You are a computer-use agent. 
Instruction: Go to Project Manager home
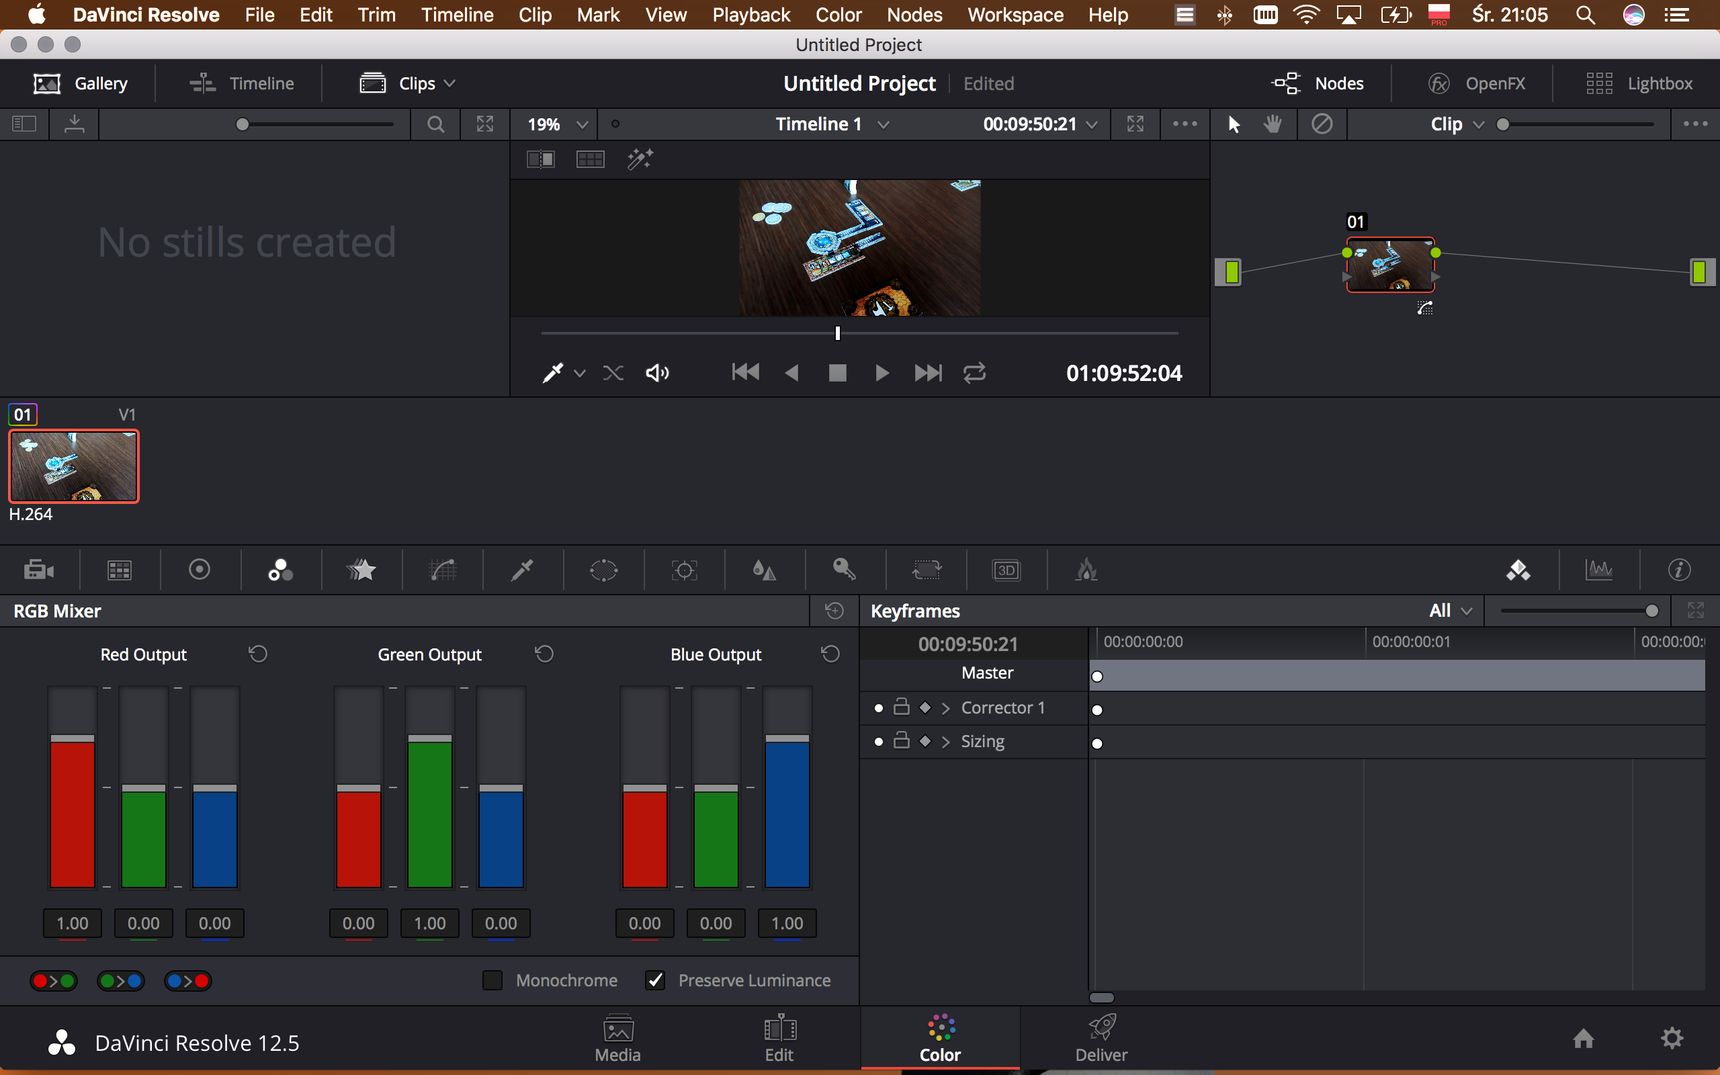point(1583,1039)
